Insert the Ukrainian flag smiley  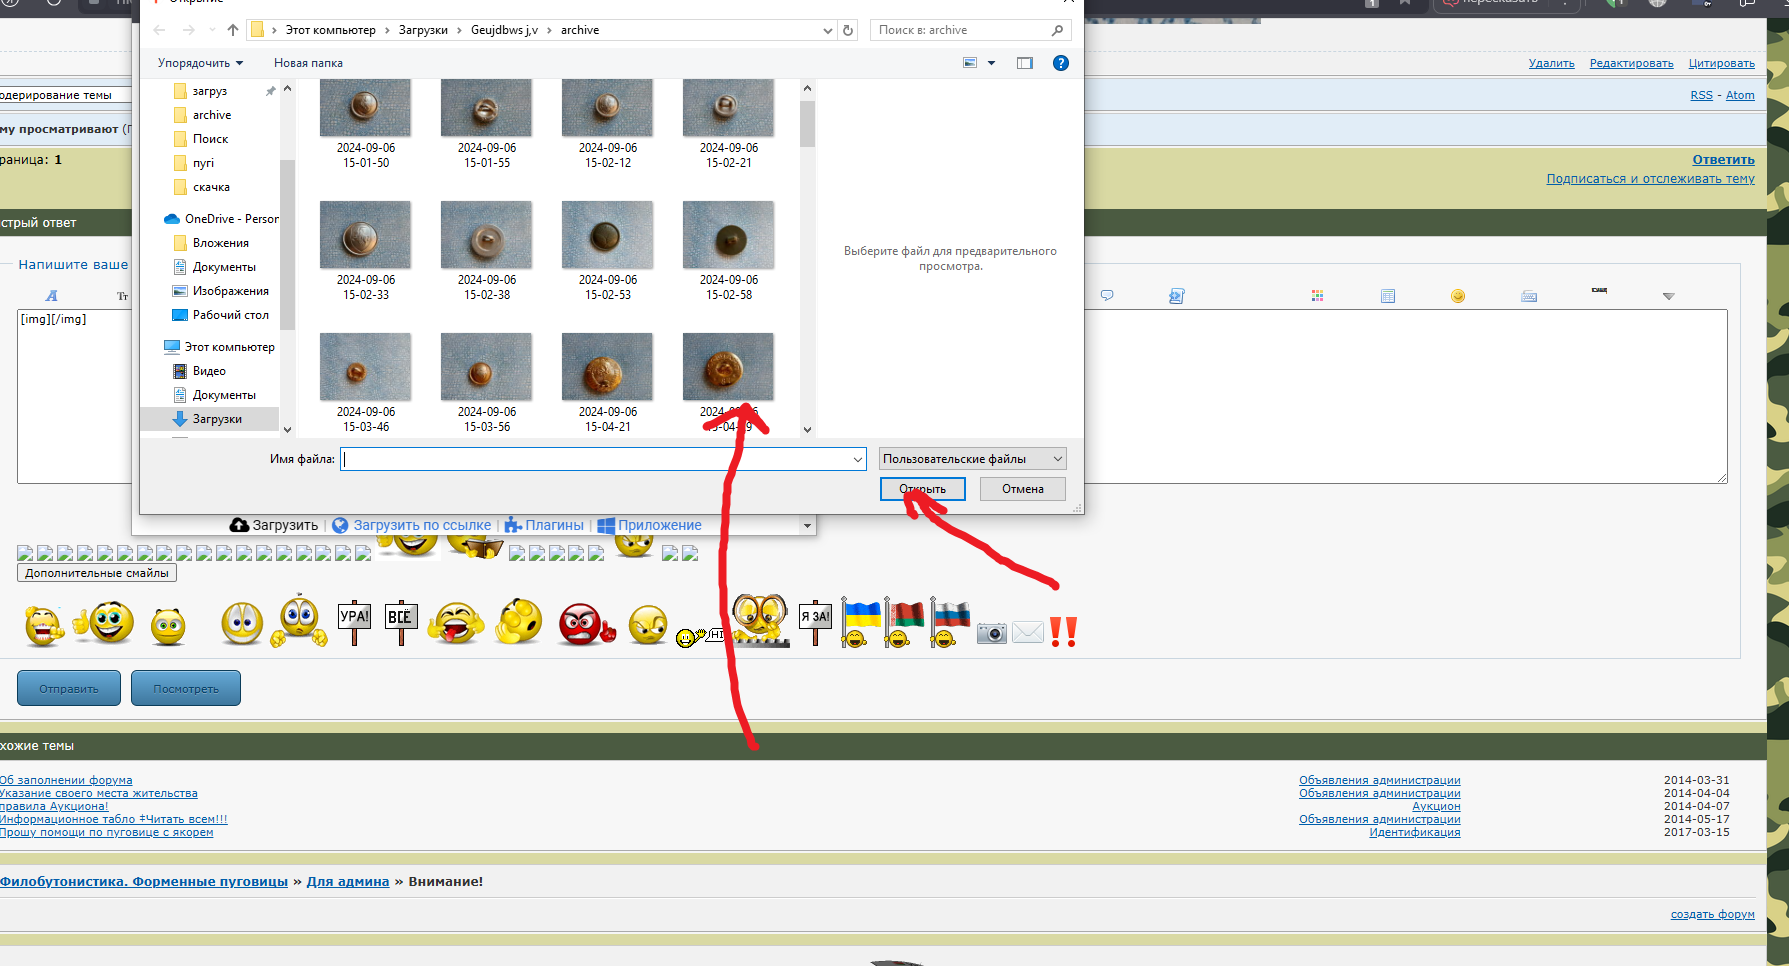(x=859, y=623)
